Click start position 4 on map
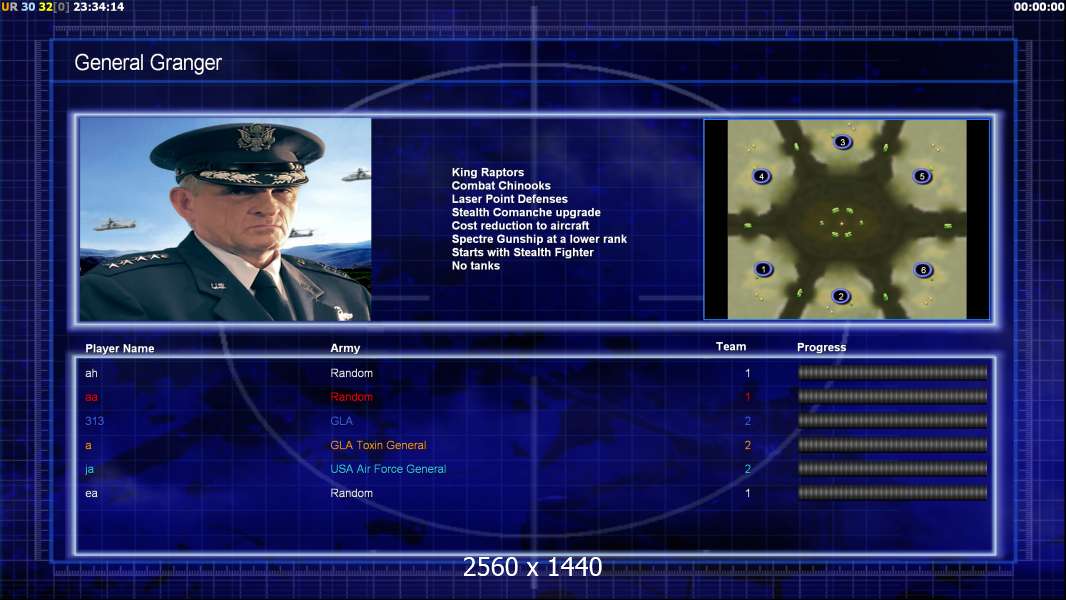Image resolution: width=1066 pixels, height=600 pixels. [761, 176]
